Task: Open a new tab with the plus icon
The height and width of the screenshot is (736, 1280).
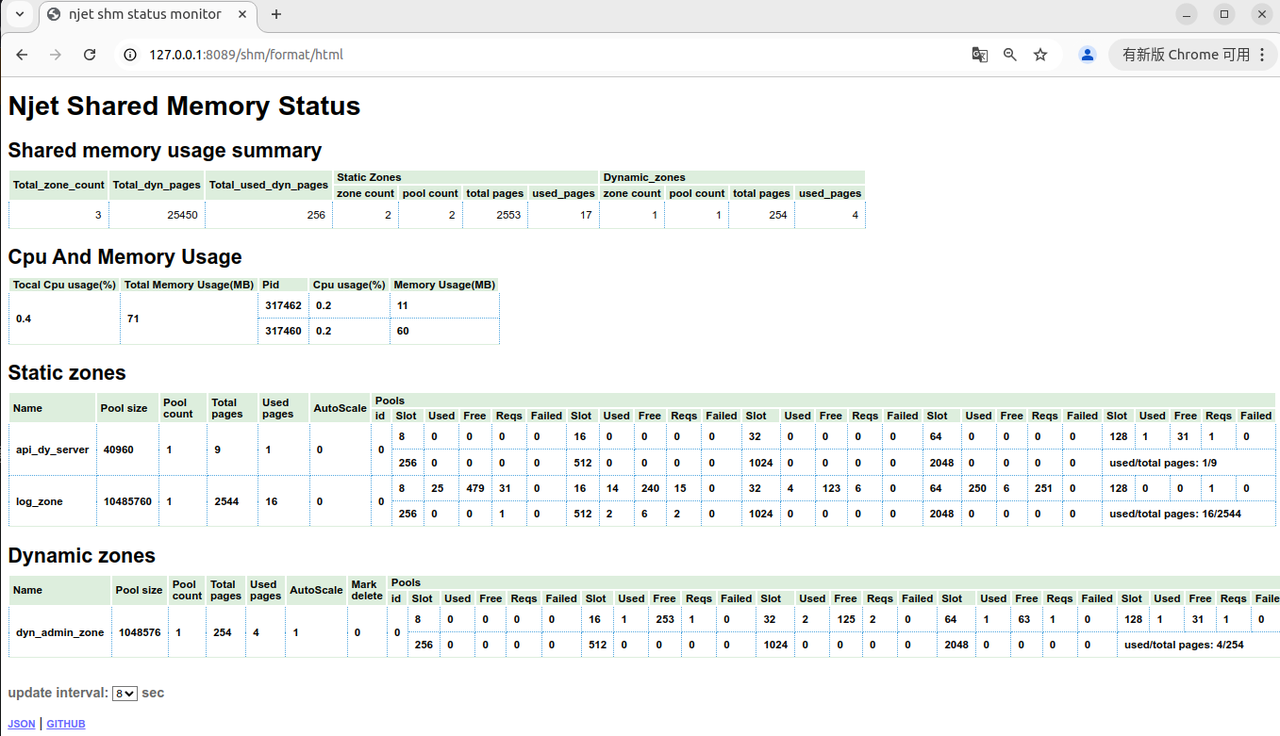Action: pos(276,14)
